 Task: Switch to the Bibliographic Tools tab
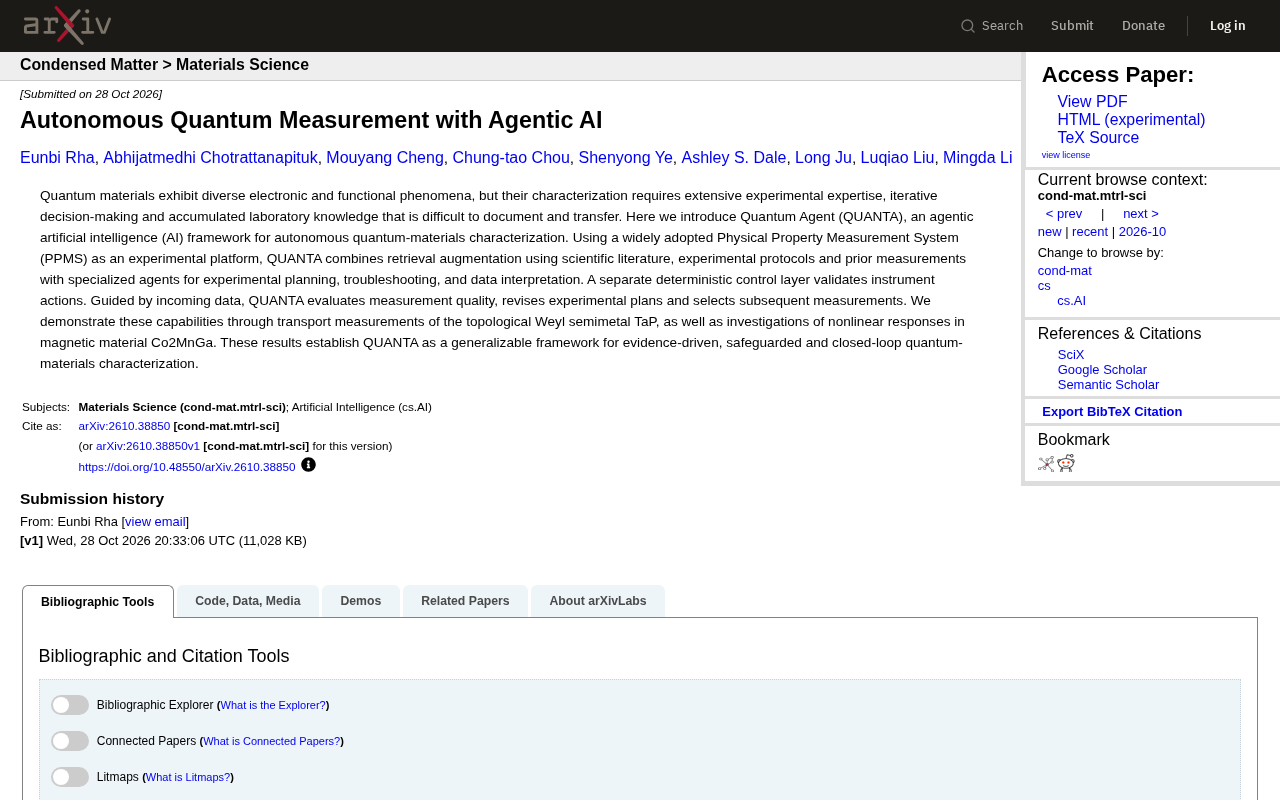click(98, 602)
